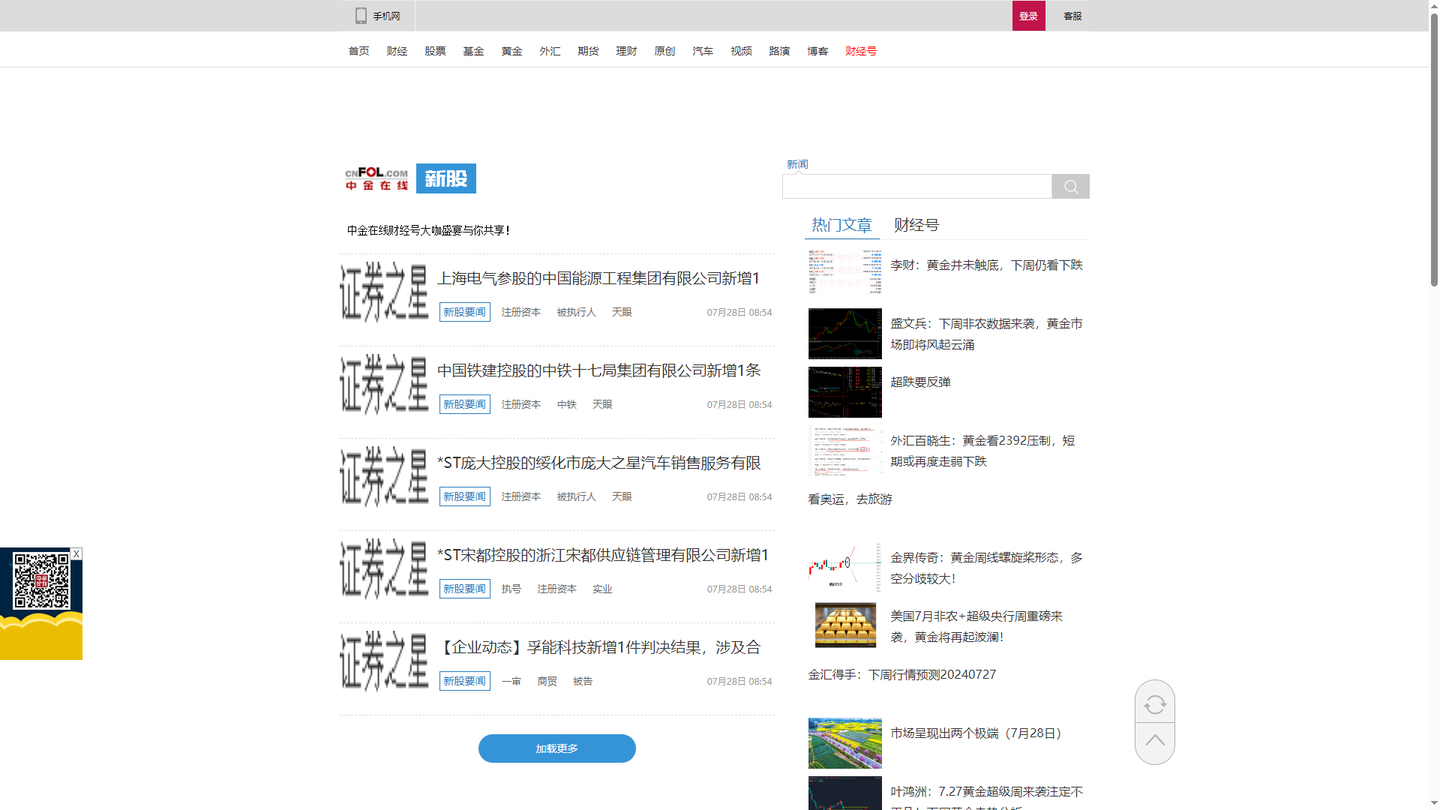Open the 汽车 navigation item

pos(703,51)
